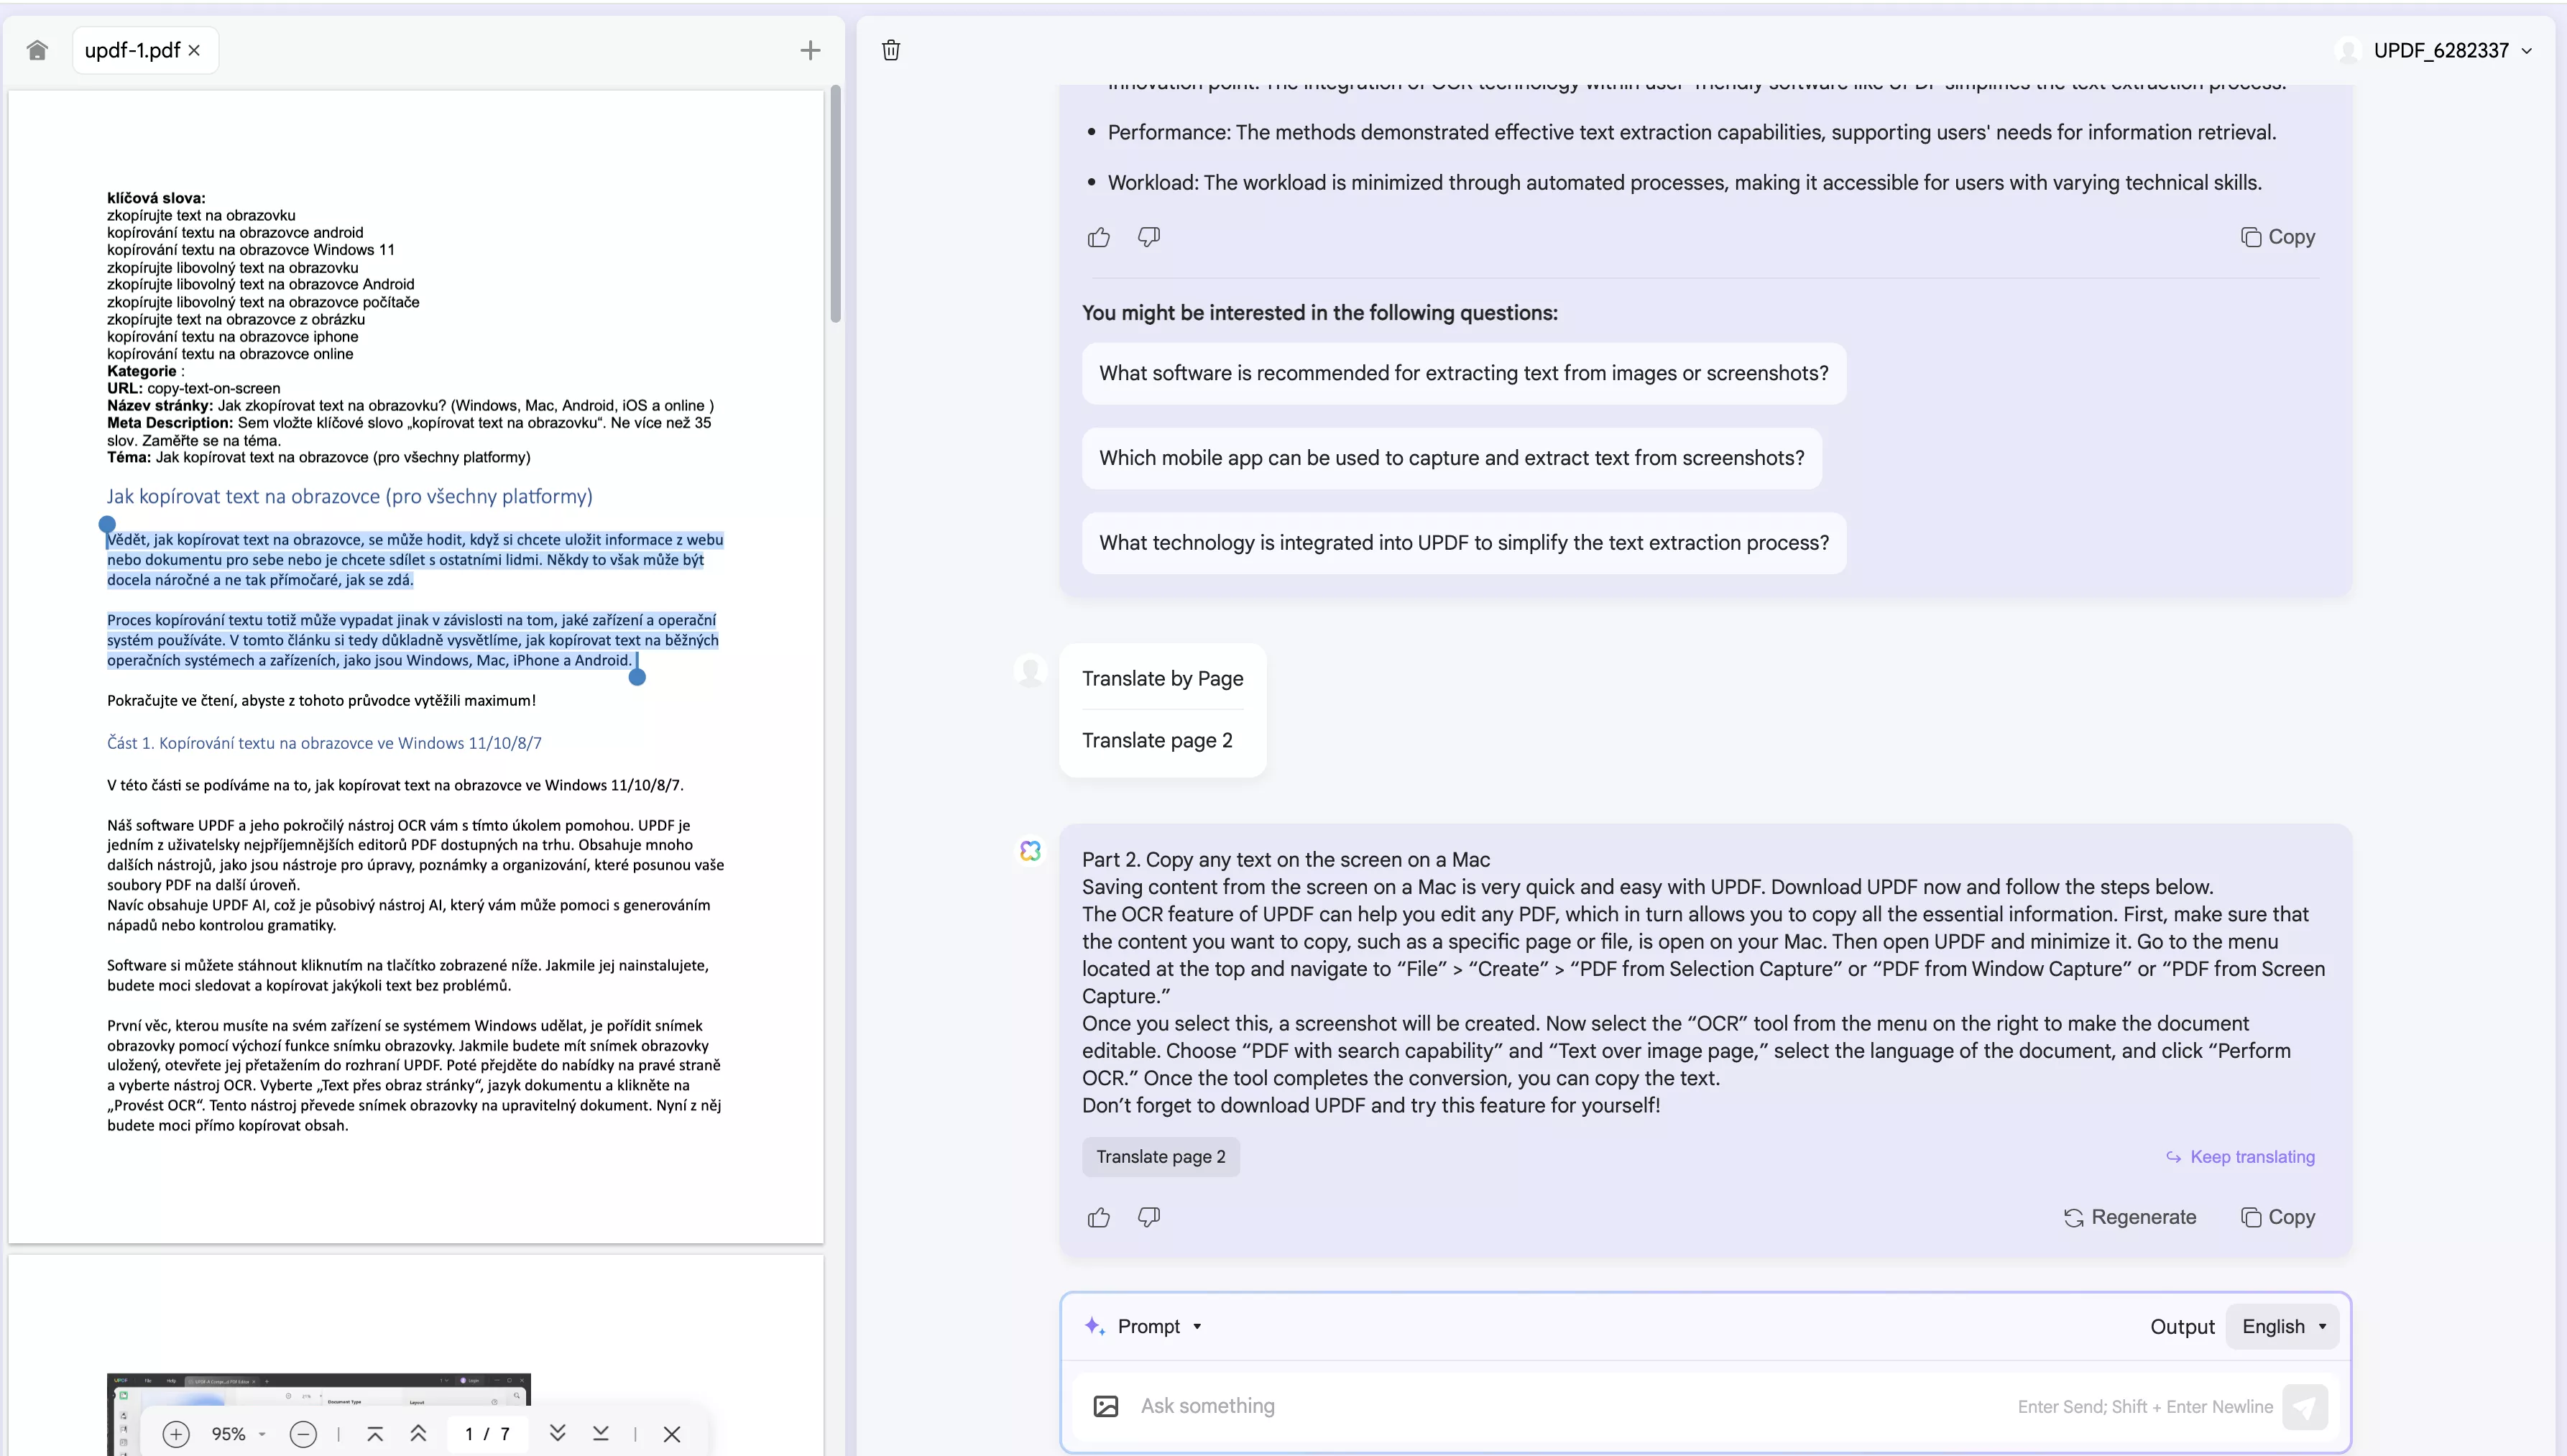2567x1456 pixels.
Task: Copy the AI response about OCR performance
Action: [x=2278, y=237]
